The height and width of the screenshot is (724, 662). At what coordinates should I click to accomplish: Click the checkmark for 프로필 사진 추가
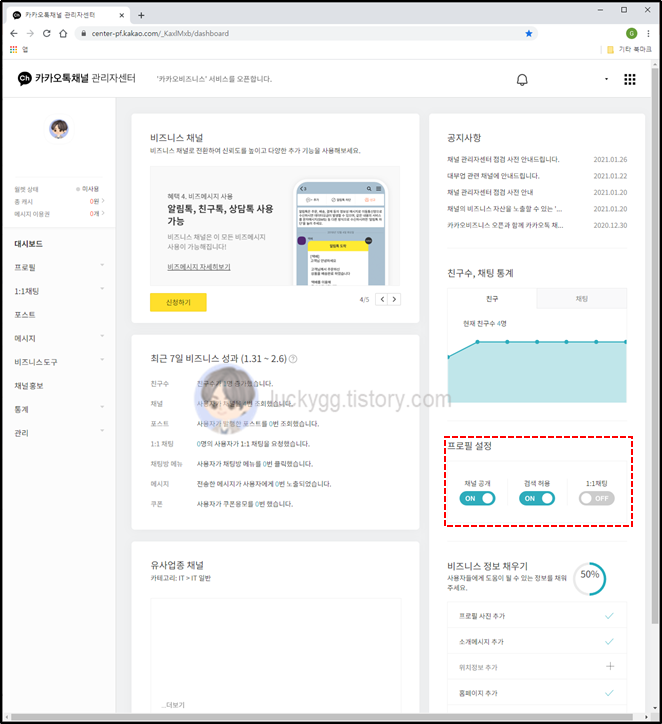(x=609, y=616)
